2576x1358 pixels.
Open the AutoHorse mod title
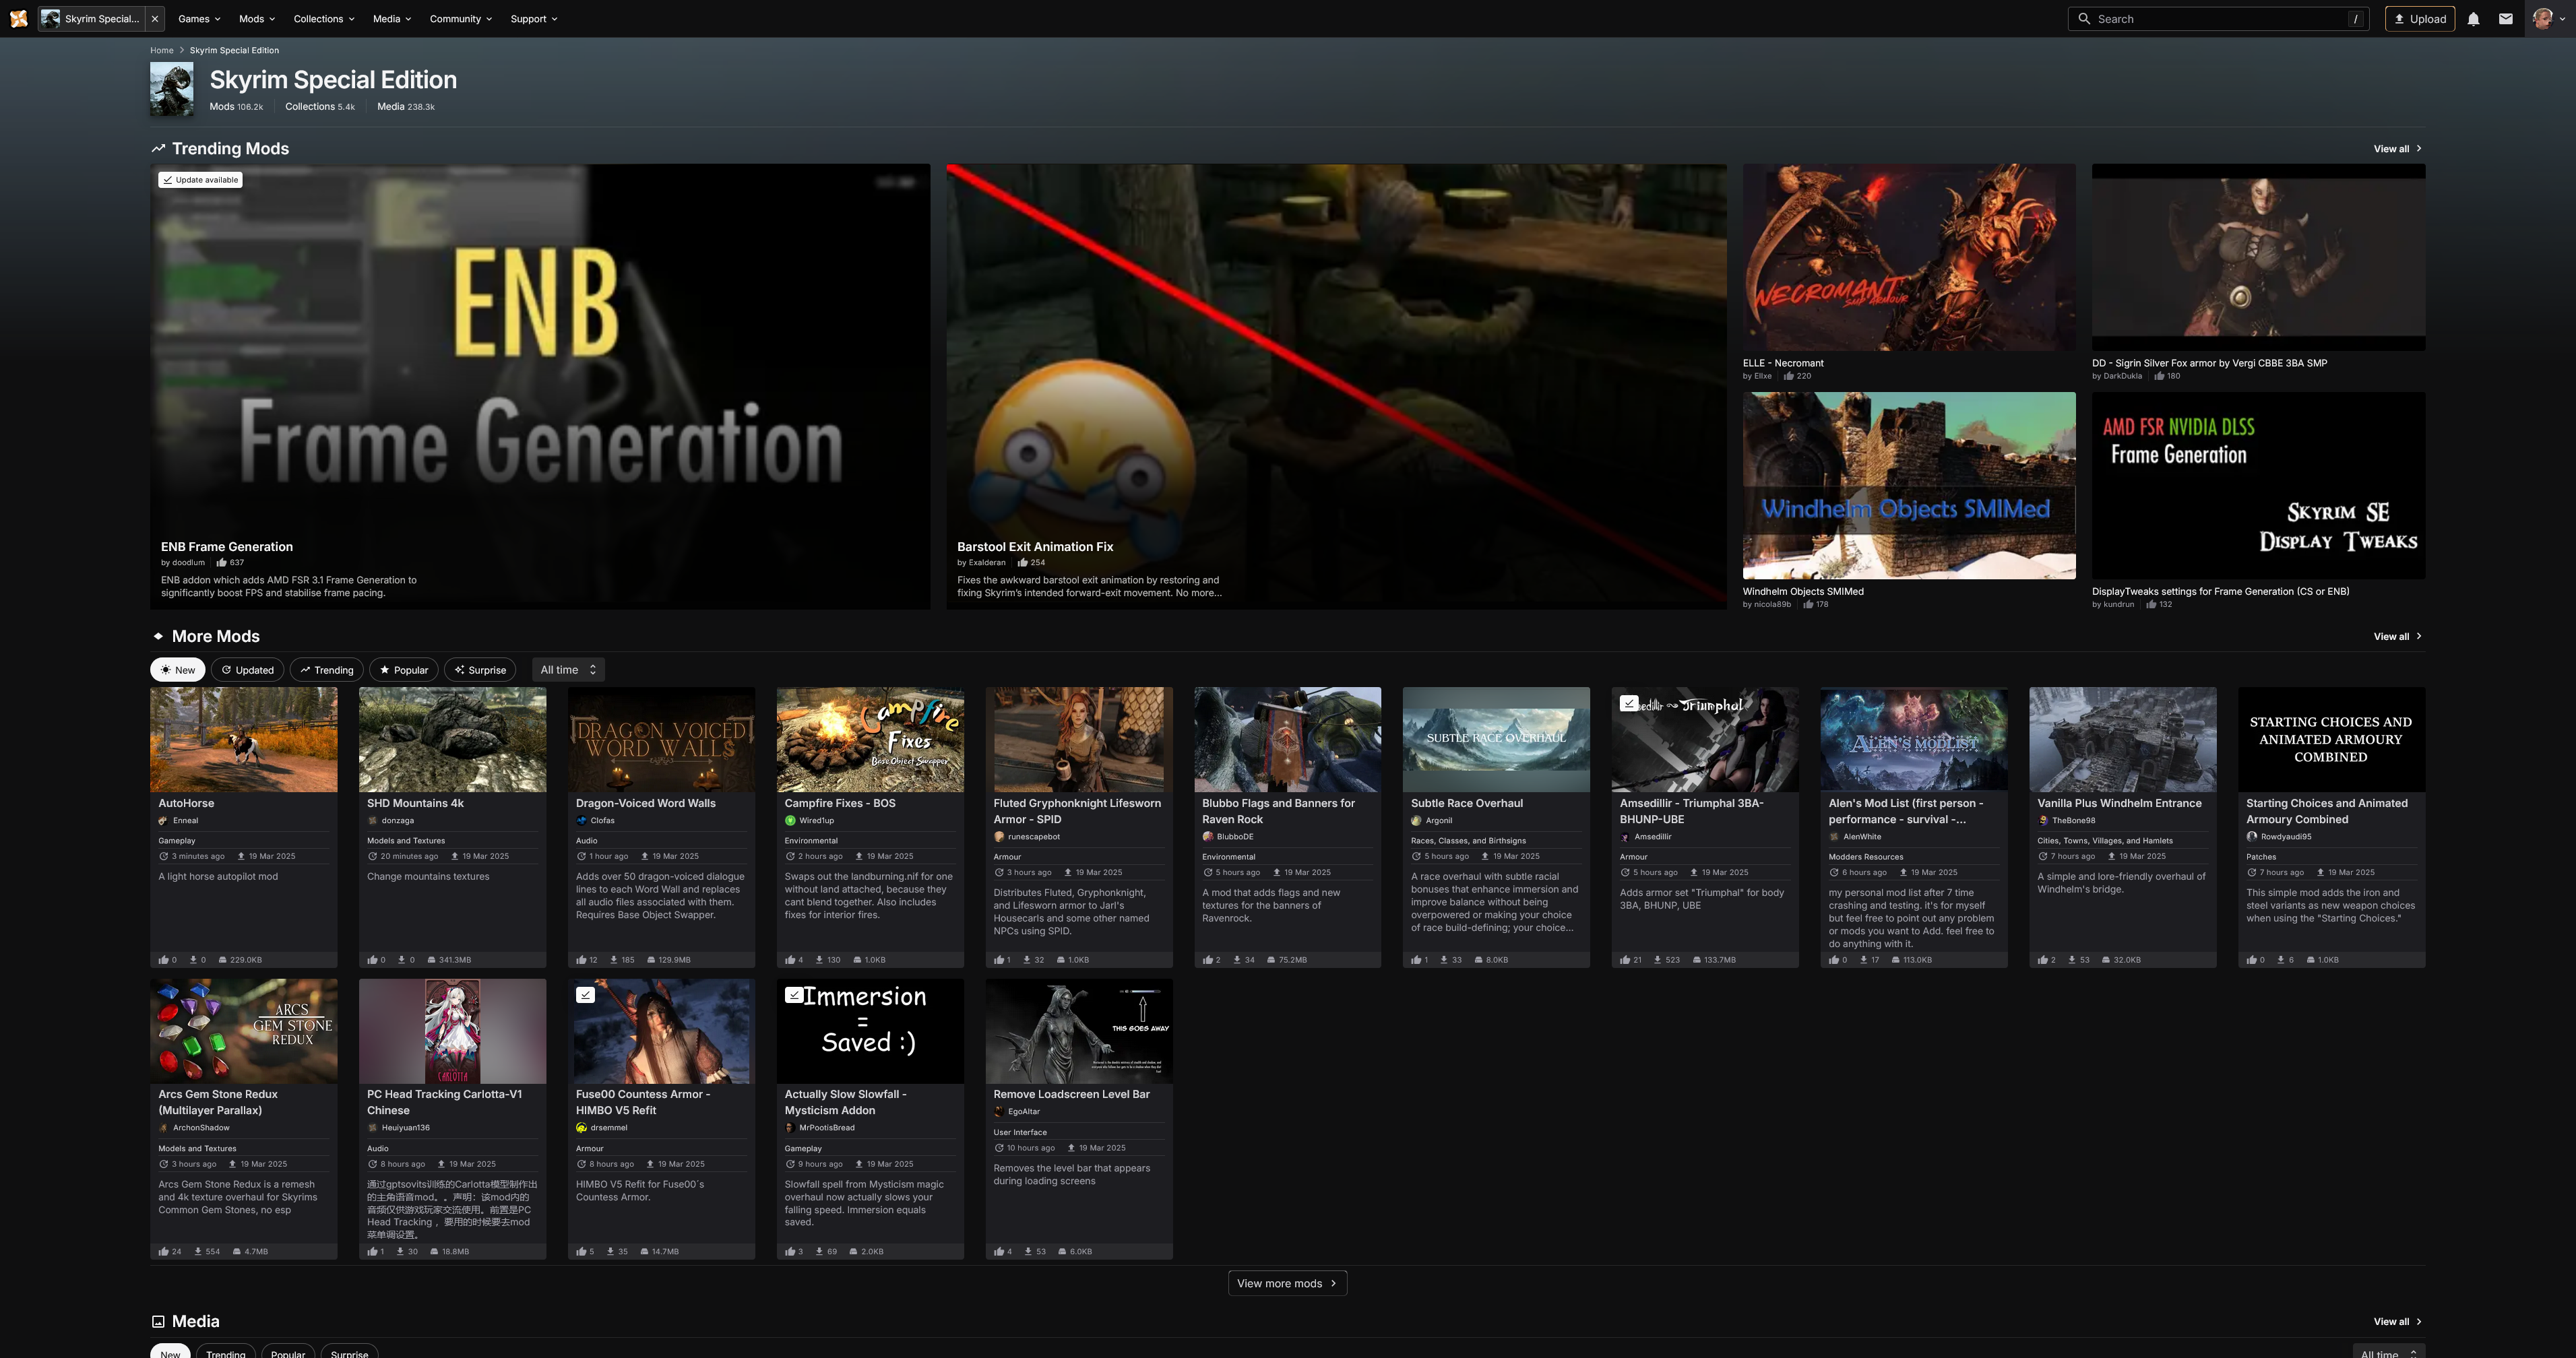point(186,803)
